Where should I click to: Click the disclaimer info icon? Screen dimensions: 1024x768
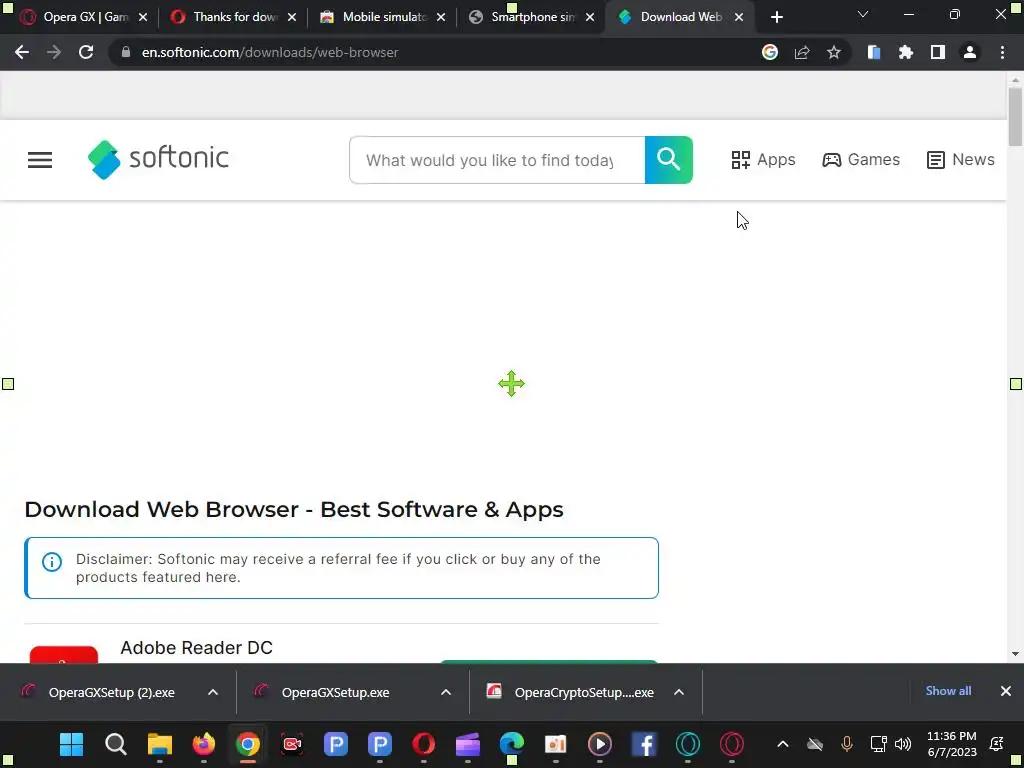click(x=52, y=562)
